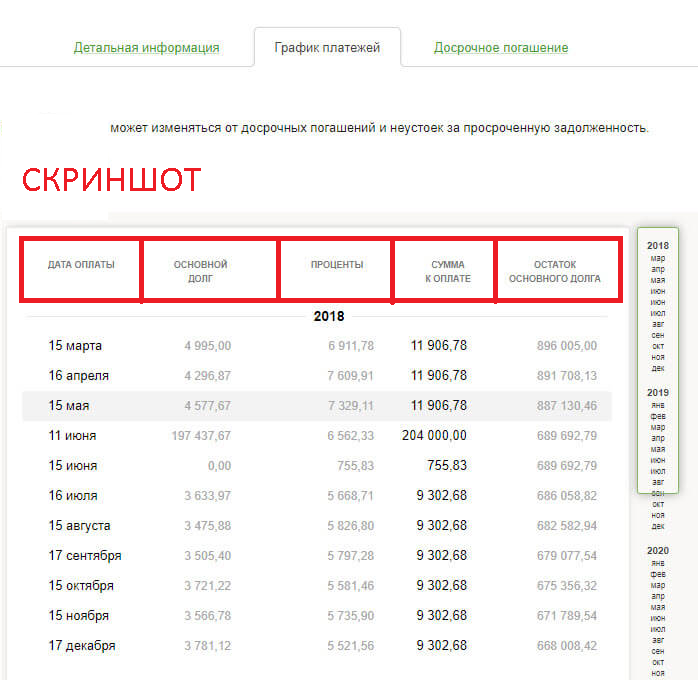Select мар under 2018 in navigator
Image resolution: width=698 pixels, height=680 pixels.
point(657,259)
